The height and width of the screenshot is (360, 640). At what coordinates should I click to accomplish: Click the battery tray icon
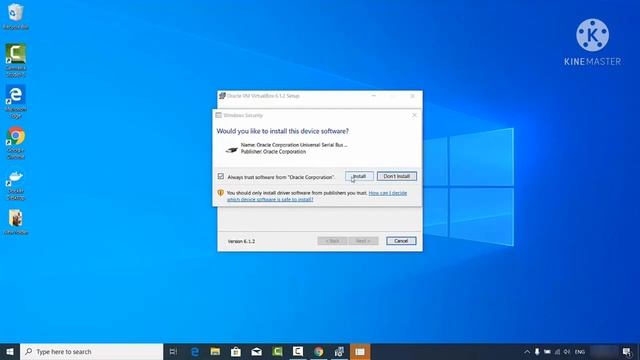[x=547, y=351]
